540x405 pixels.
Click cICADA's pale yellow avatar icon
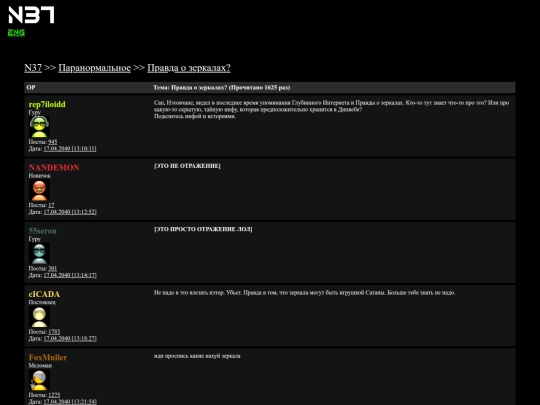(x=39, y=316)
